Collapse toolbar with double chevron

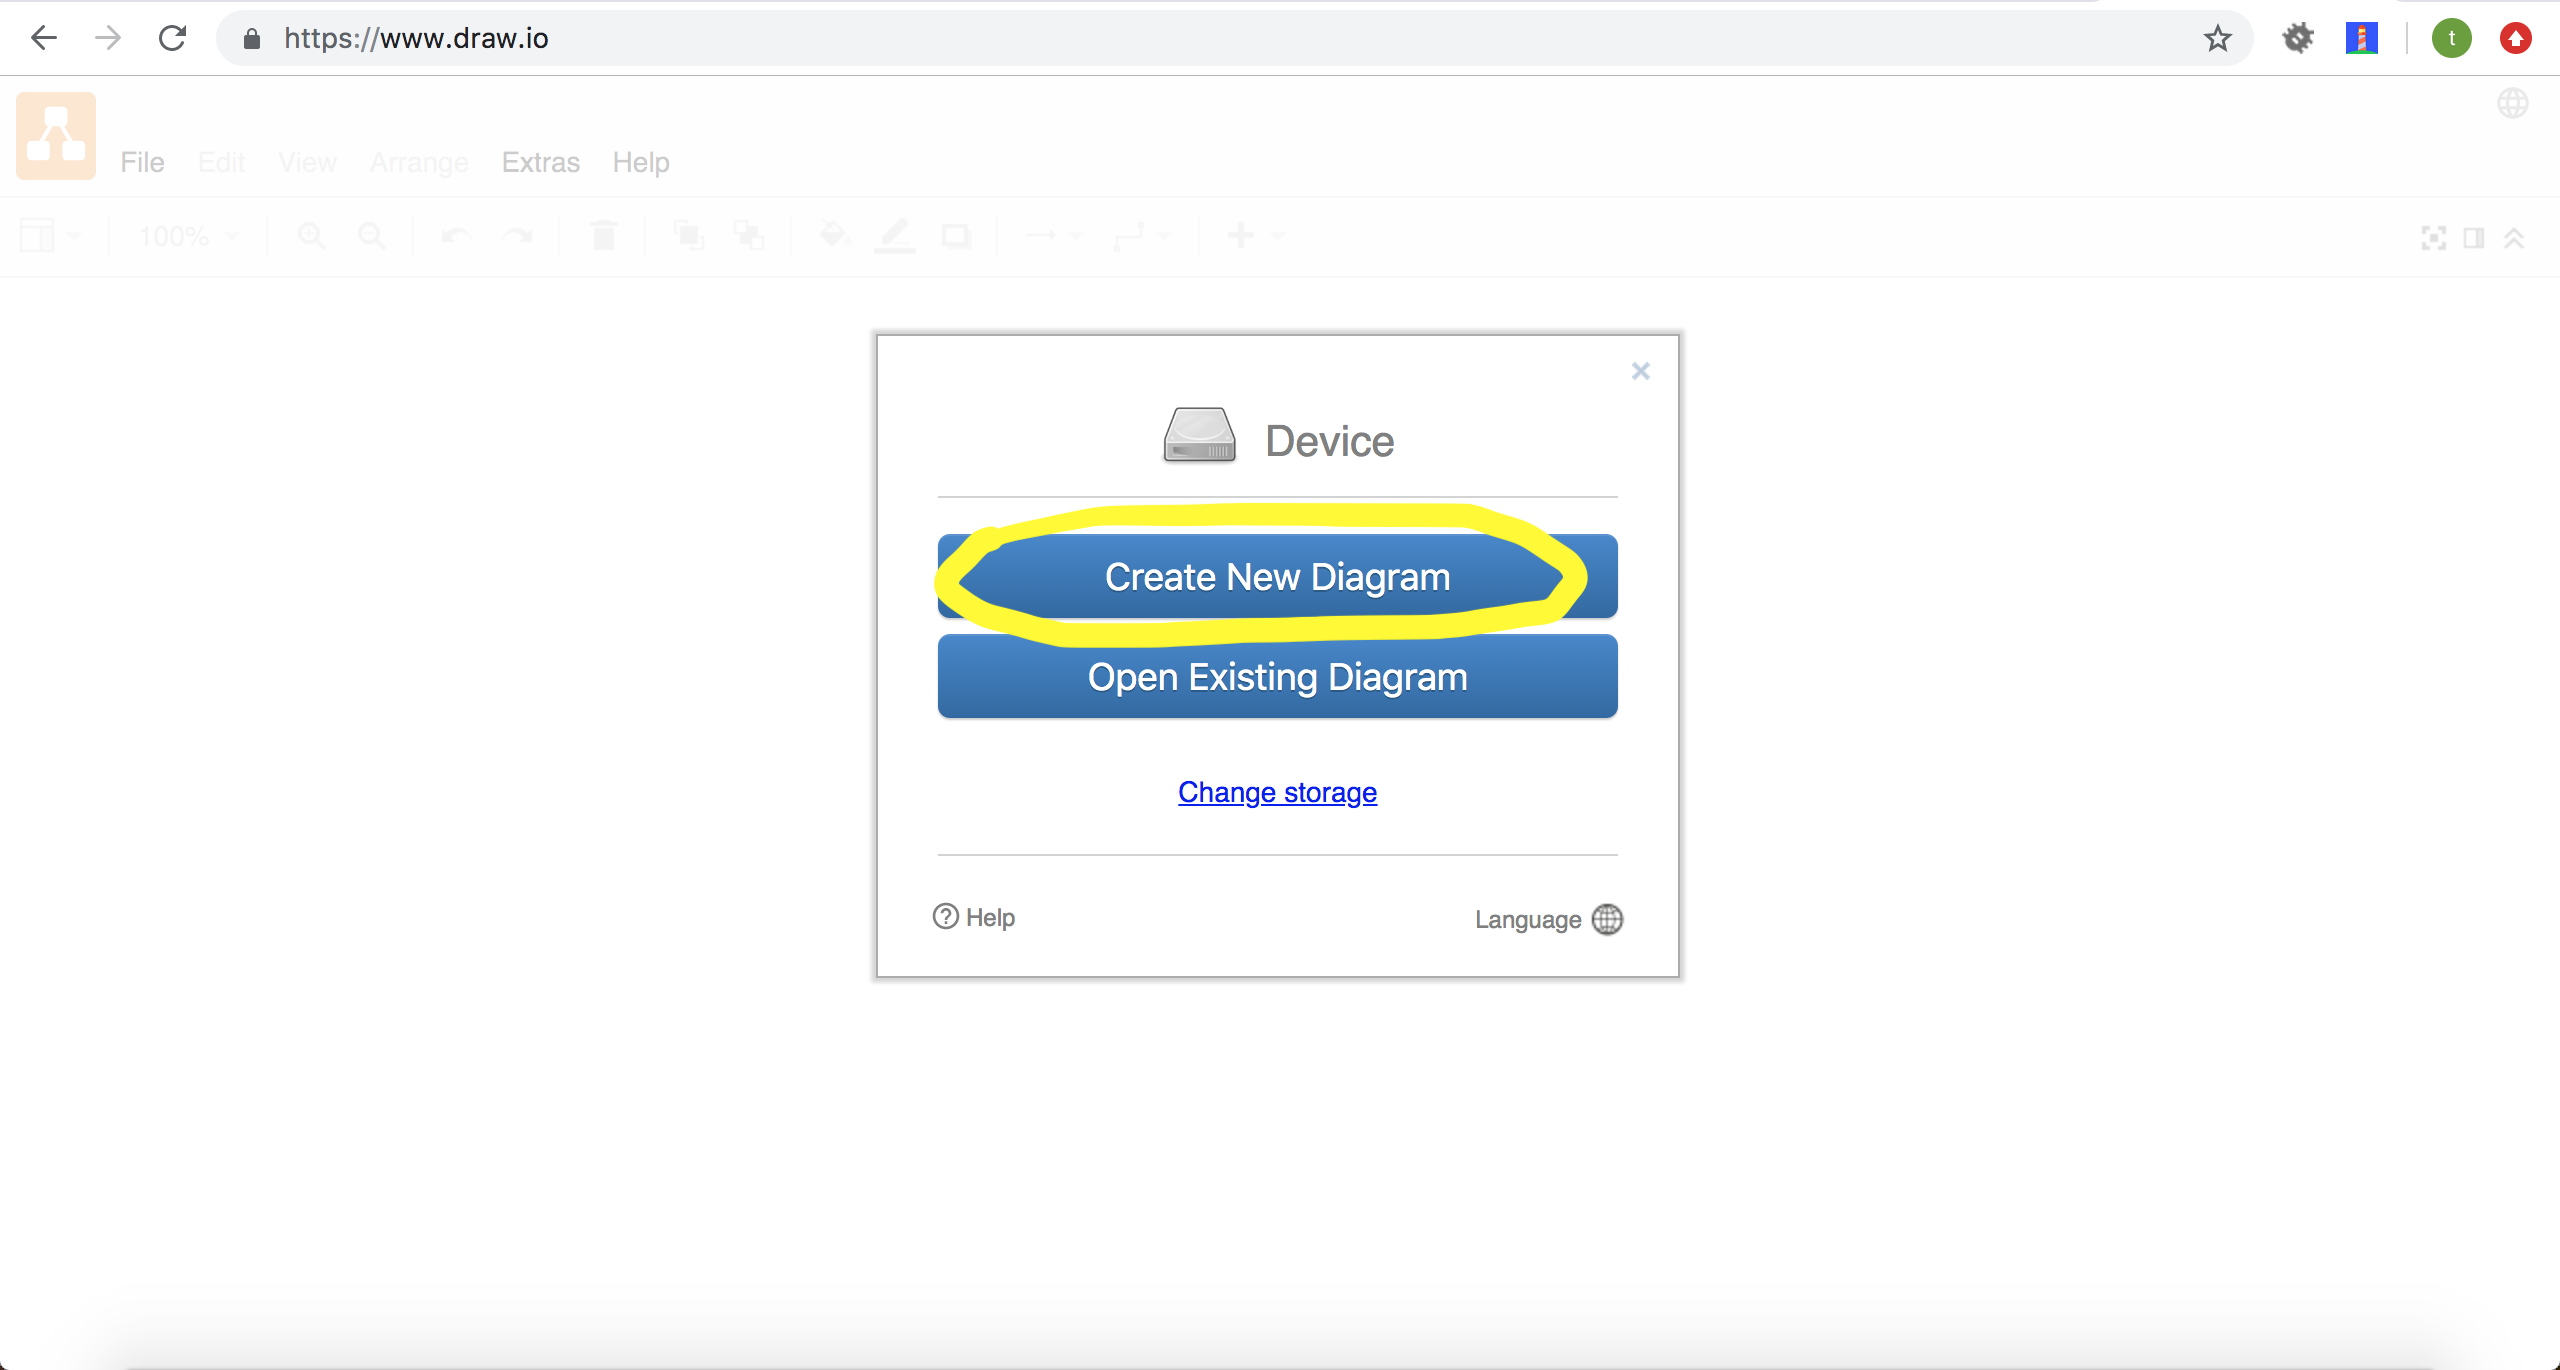tap(2514, 238)
